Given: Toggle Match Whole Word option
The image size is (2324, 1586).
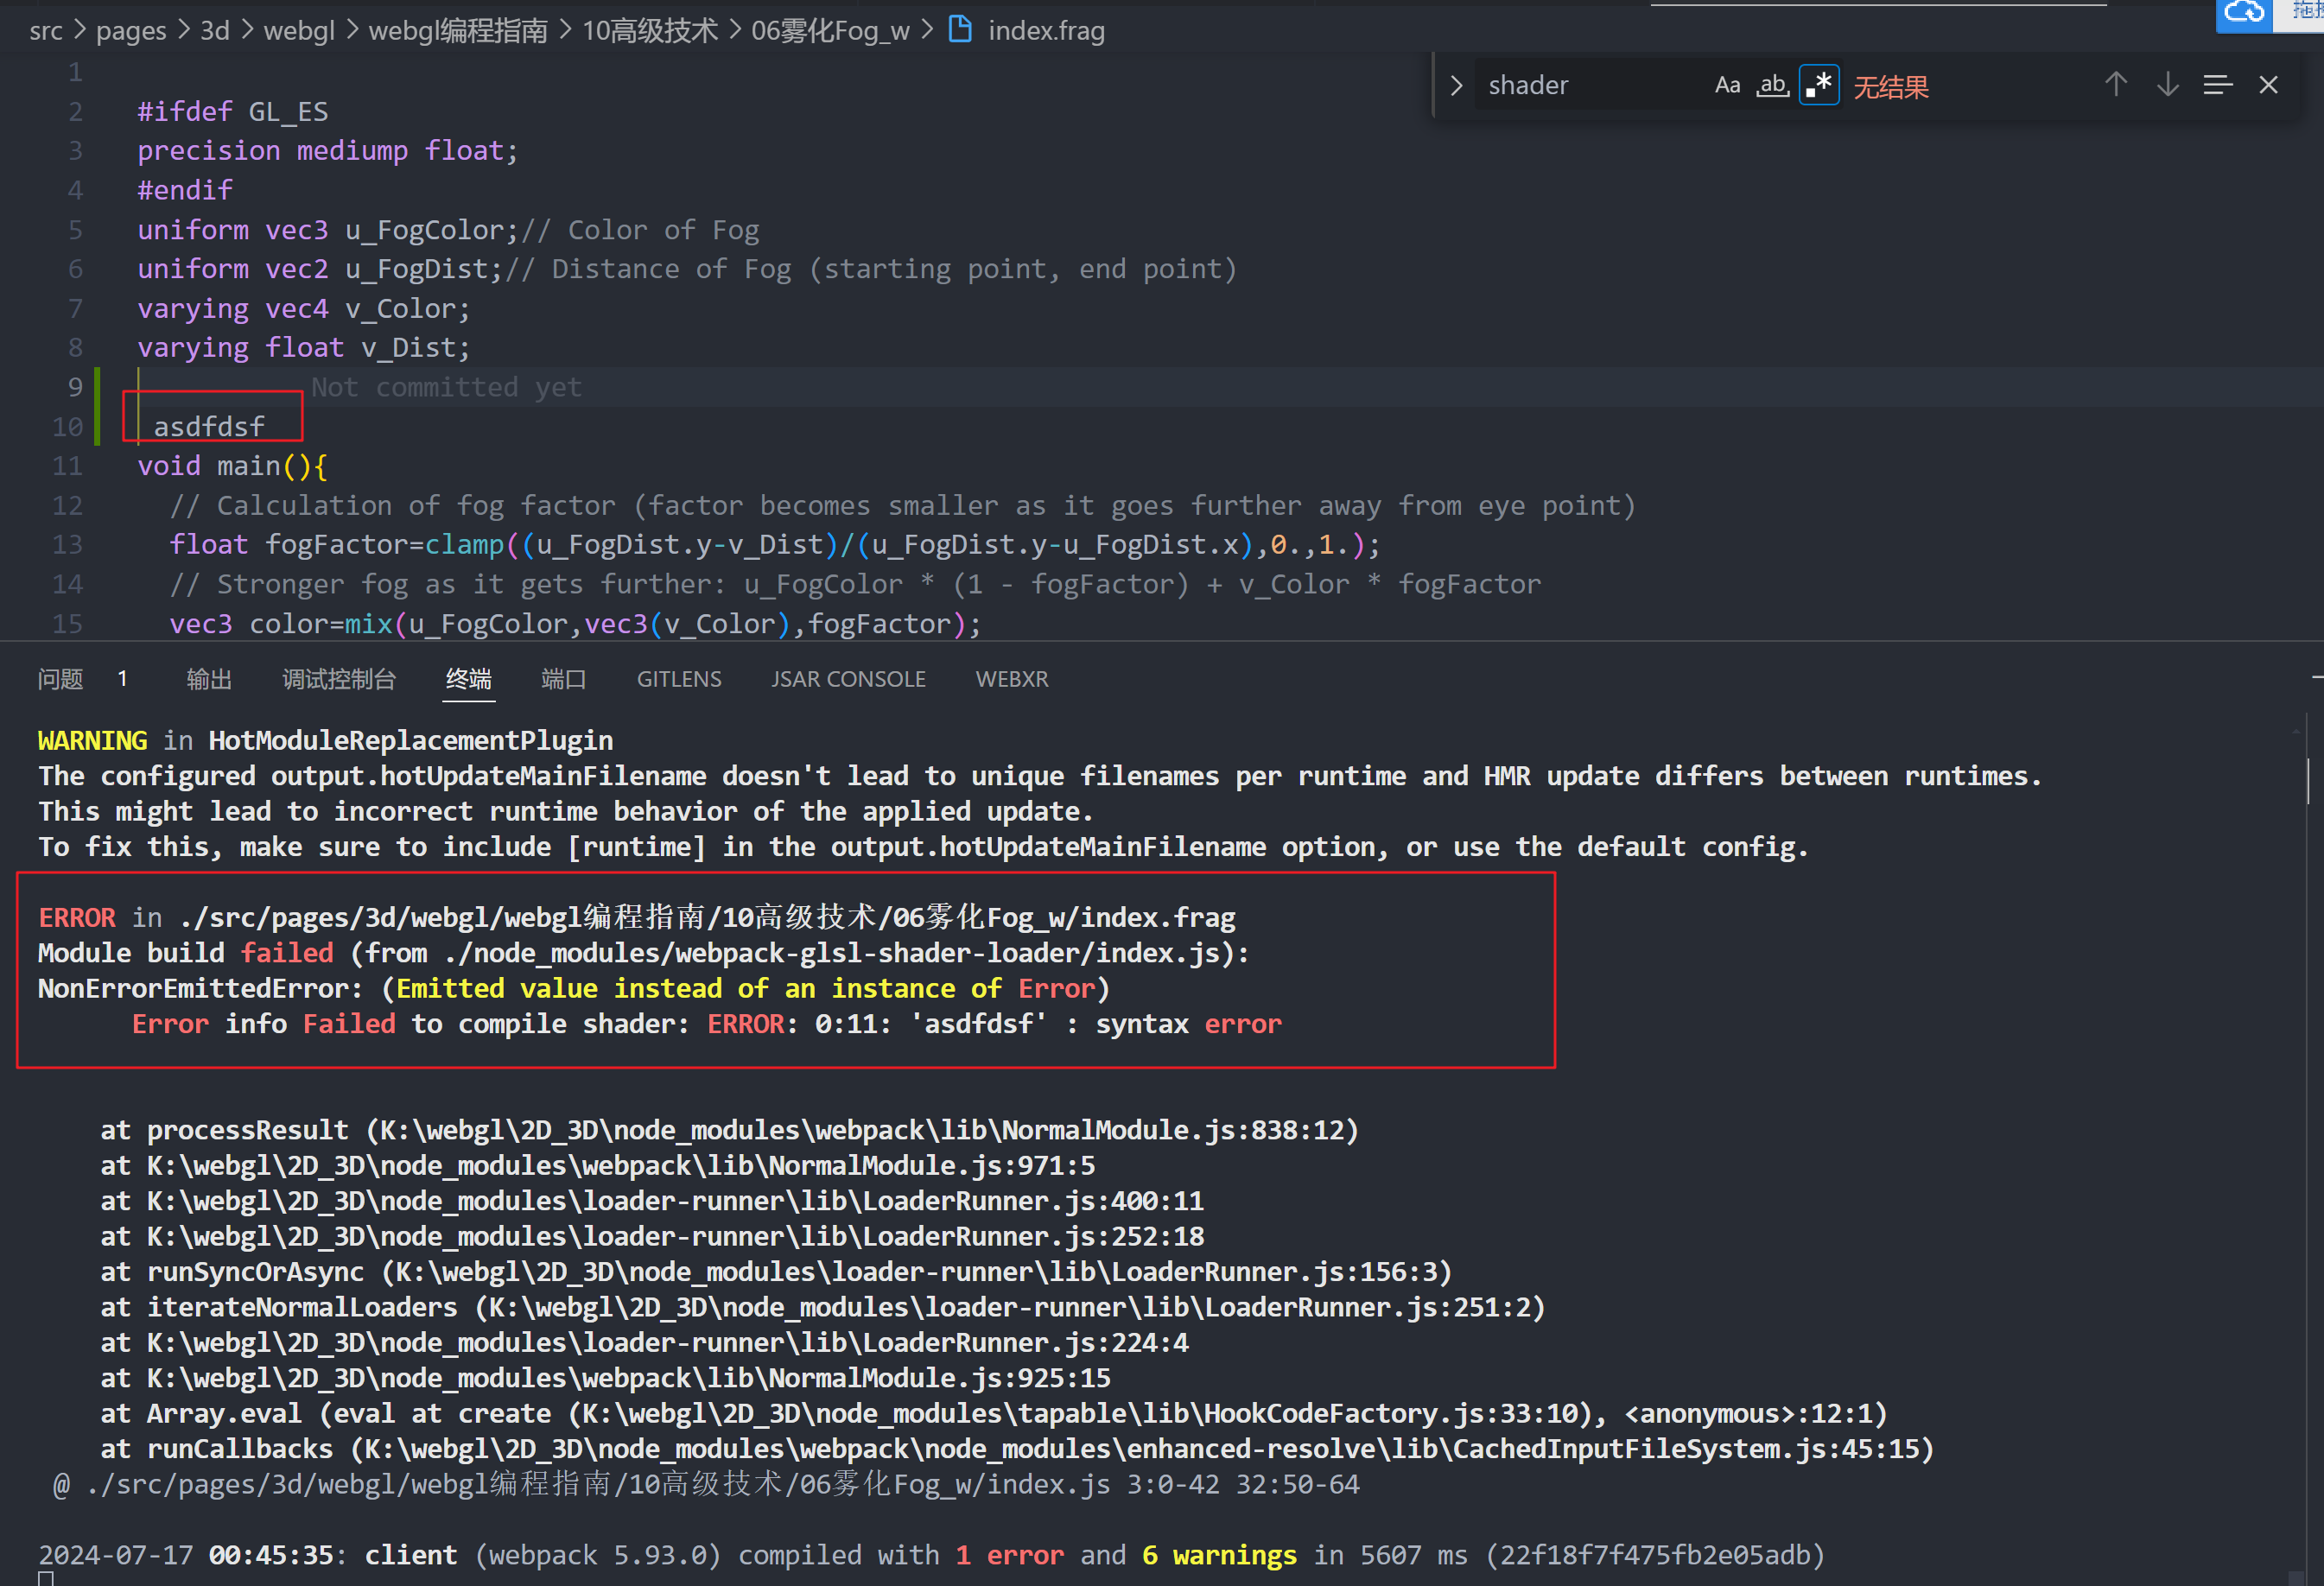Looking at the screenshot, I should (1772, 86).
